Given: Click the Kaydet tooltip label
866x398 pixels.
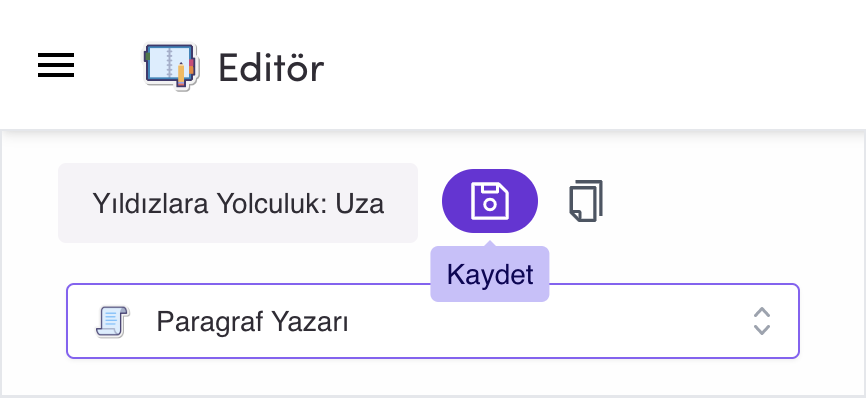Looking at the screenshot, I should click(490, 274).
